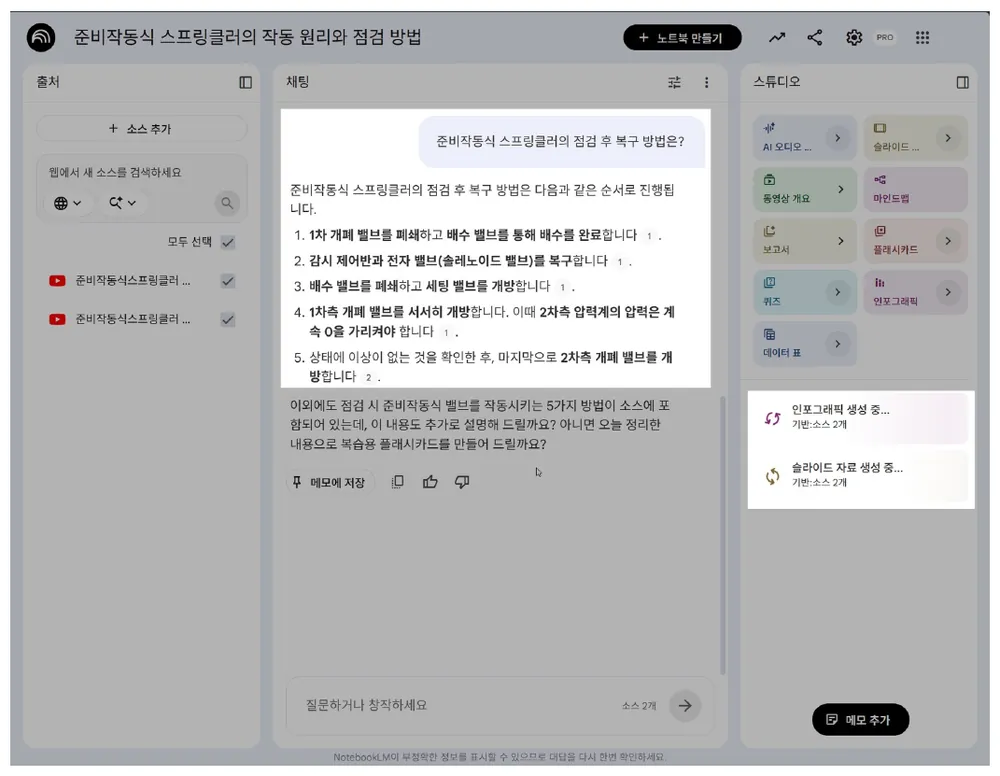Expand AI 오디오 options chevron
The width and height of the screenshot is (1000, 776).
[838, 138]
